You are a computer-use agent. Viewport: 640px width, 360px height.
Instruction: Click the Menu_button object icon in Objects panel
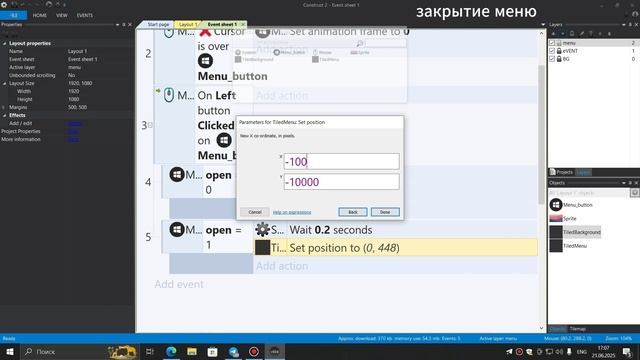(x=556, y=204)
